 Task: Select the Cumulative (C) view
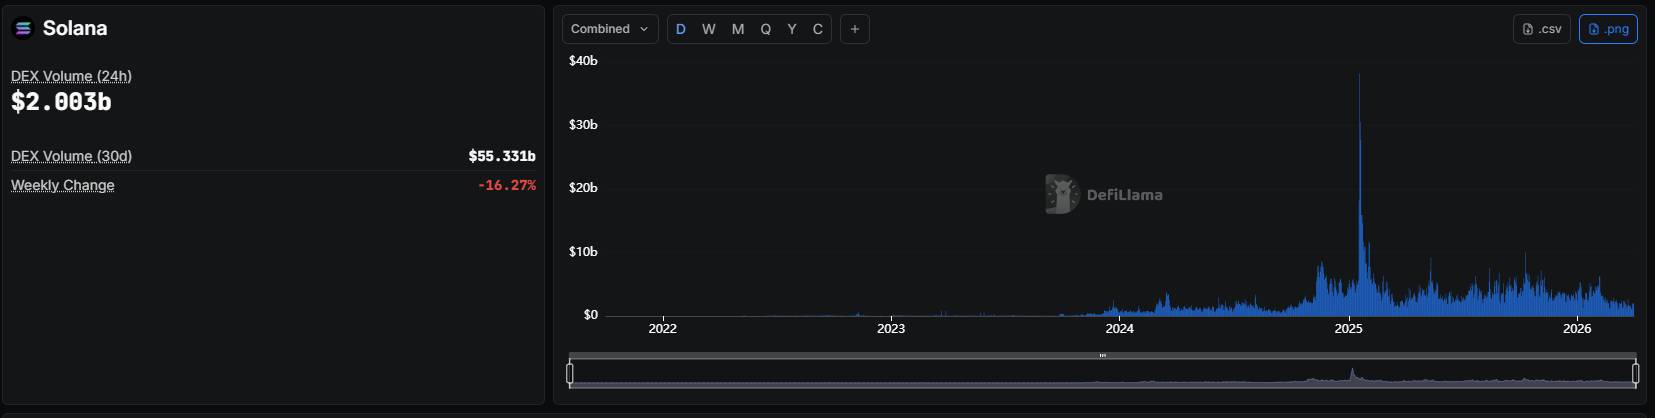[817, 29]
